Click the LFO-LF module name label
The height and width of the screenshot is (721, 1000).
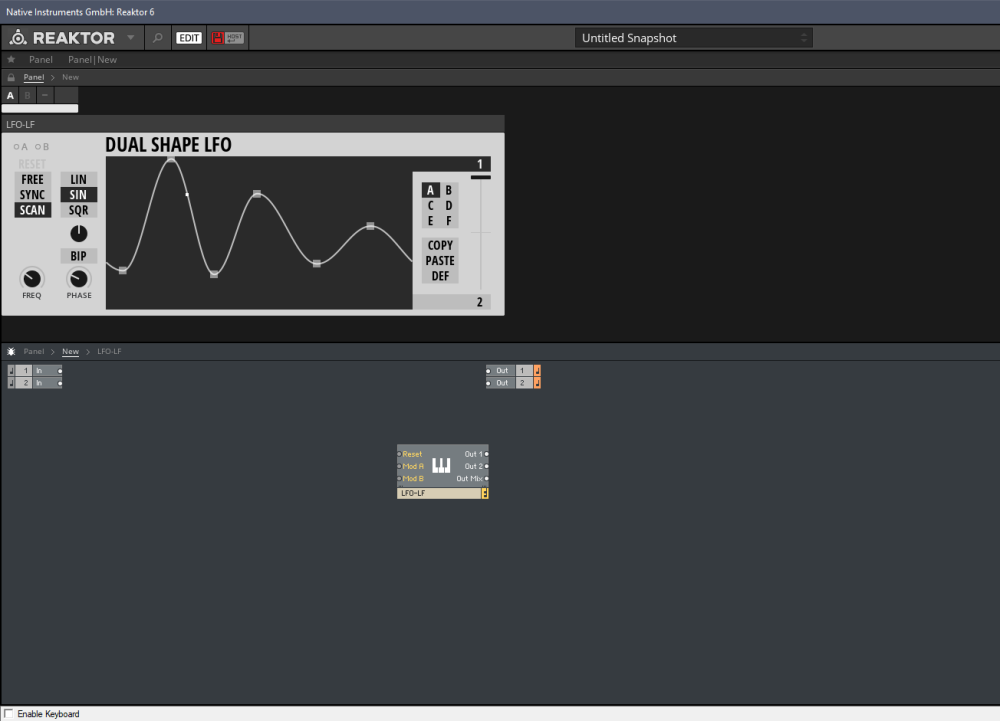click(x=439, y=493)
